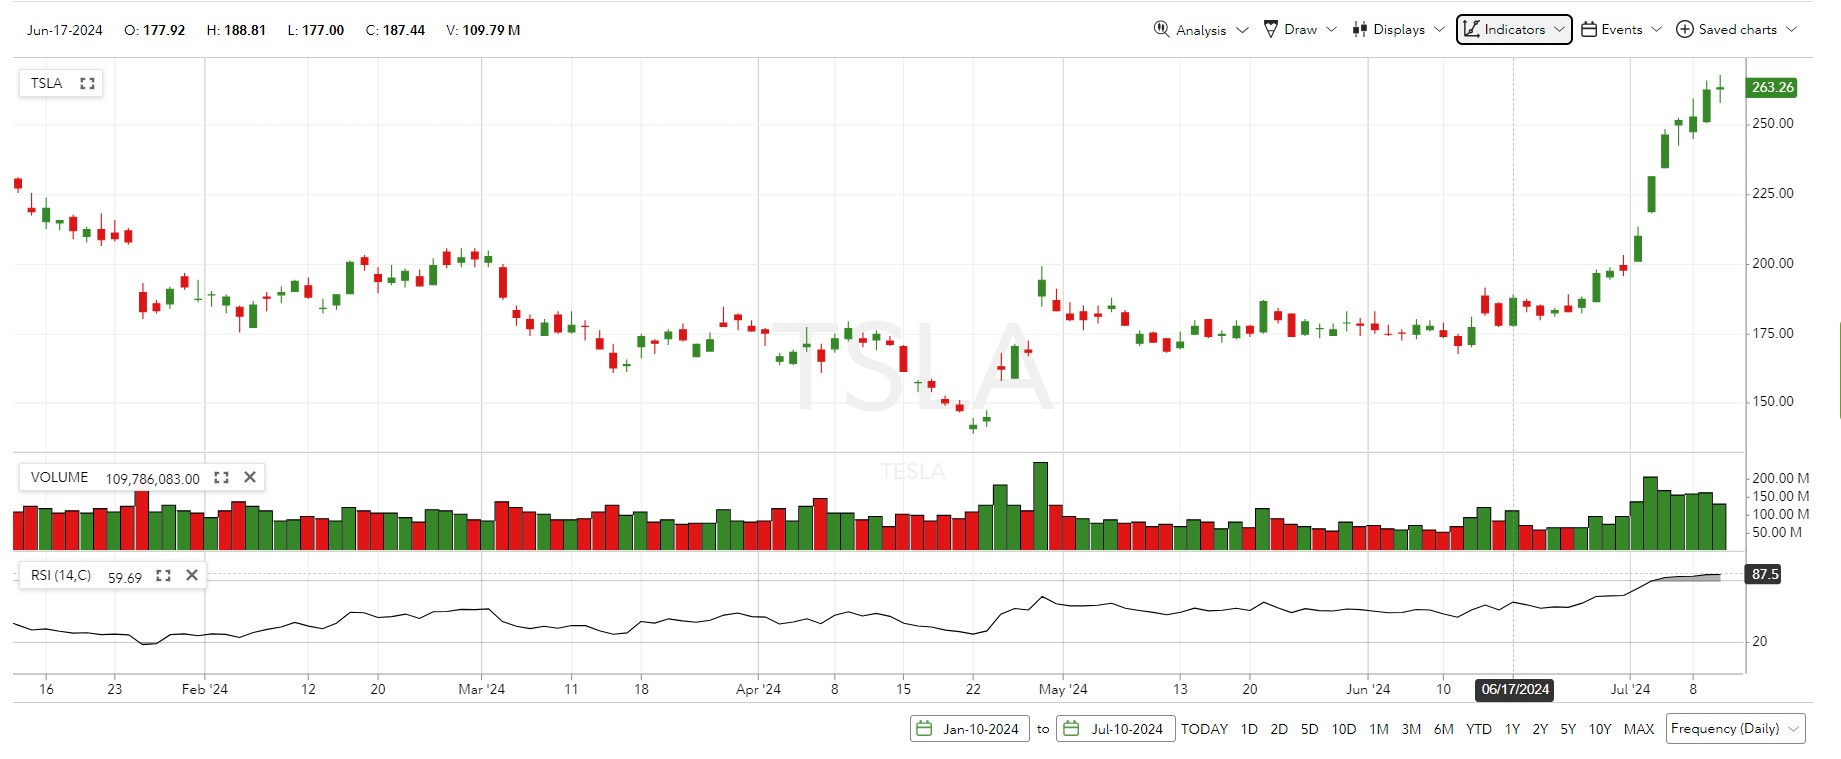This screenshot has width=1841, height=759.
Task: Select the 1D time range
Action: click(x=1249, y=729)
